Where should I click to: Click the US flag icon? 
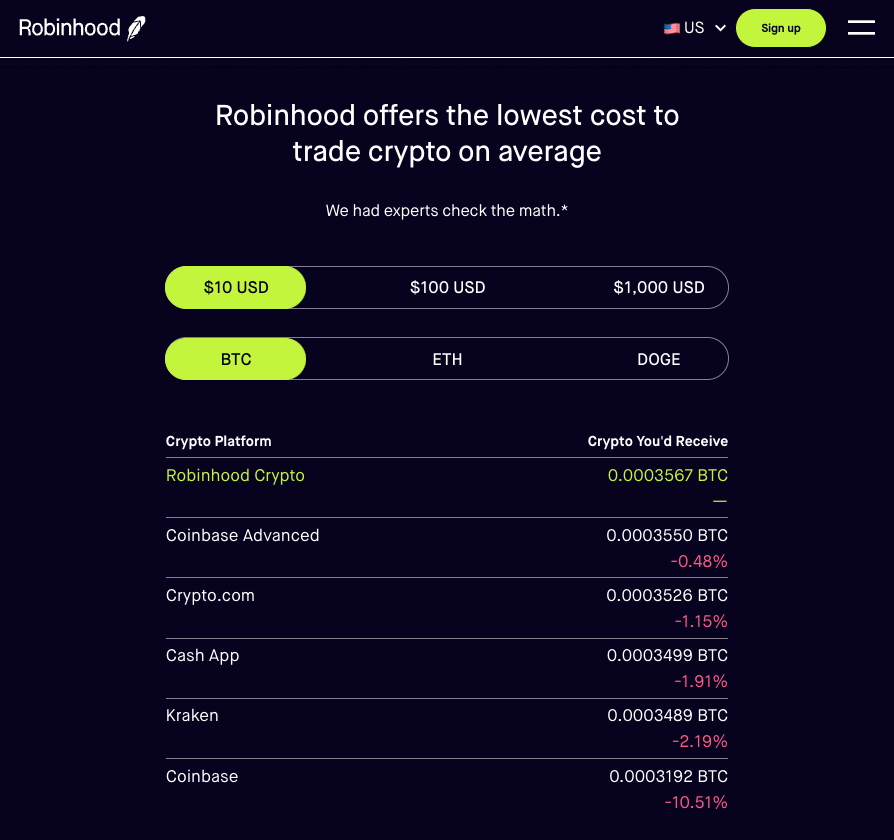[x=672, y=28]
